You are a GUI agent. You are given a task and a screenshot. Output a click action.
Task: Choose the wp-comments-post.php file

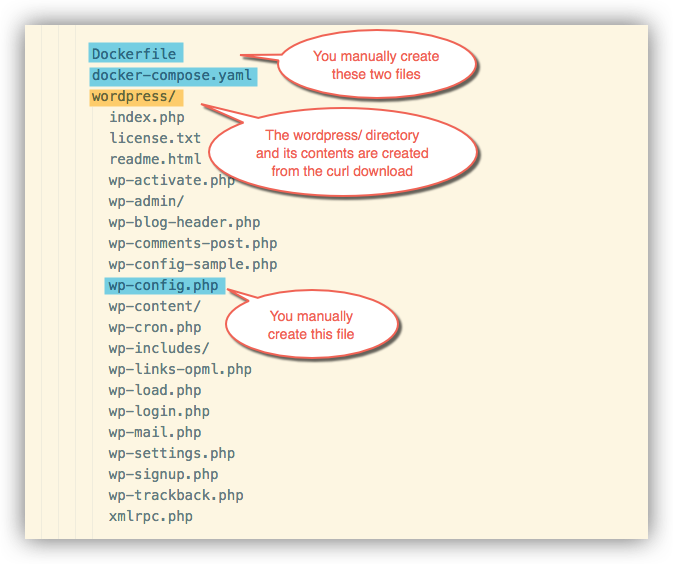click(193, 243)
